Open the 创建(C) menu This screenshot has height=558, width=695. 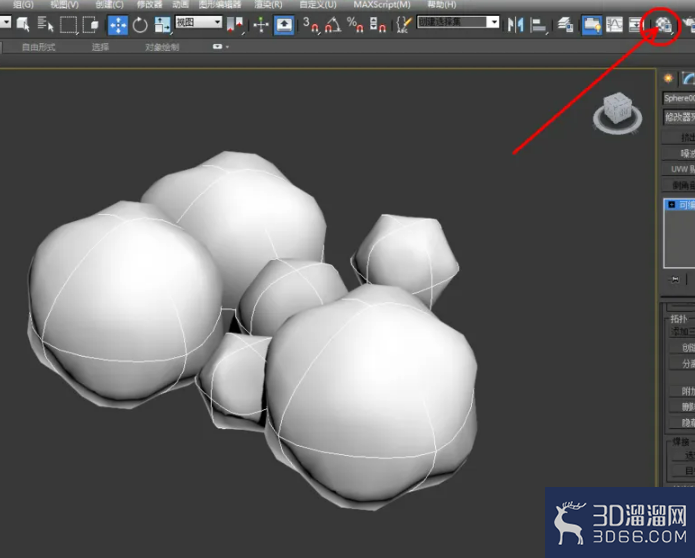[x=109, y=5]
